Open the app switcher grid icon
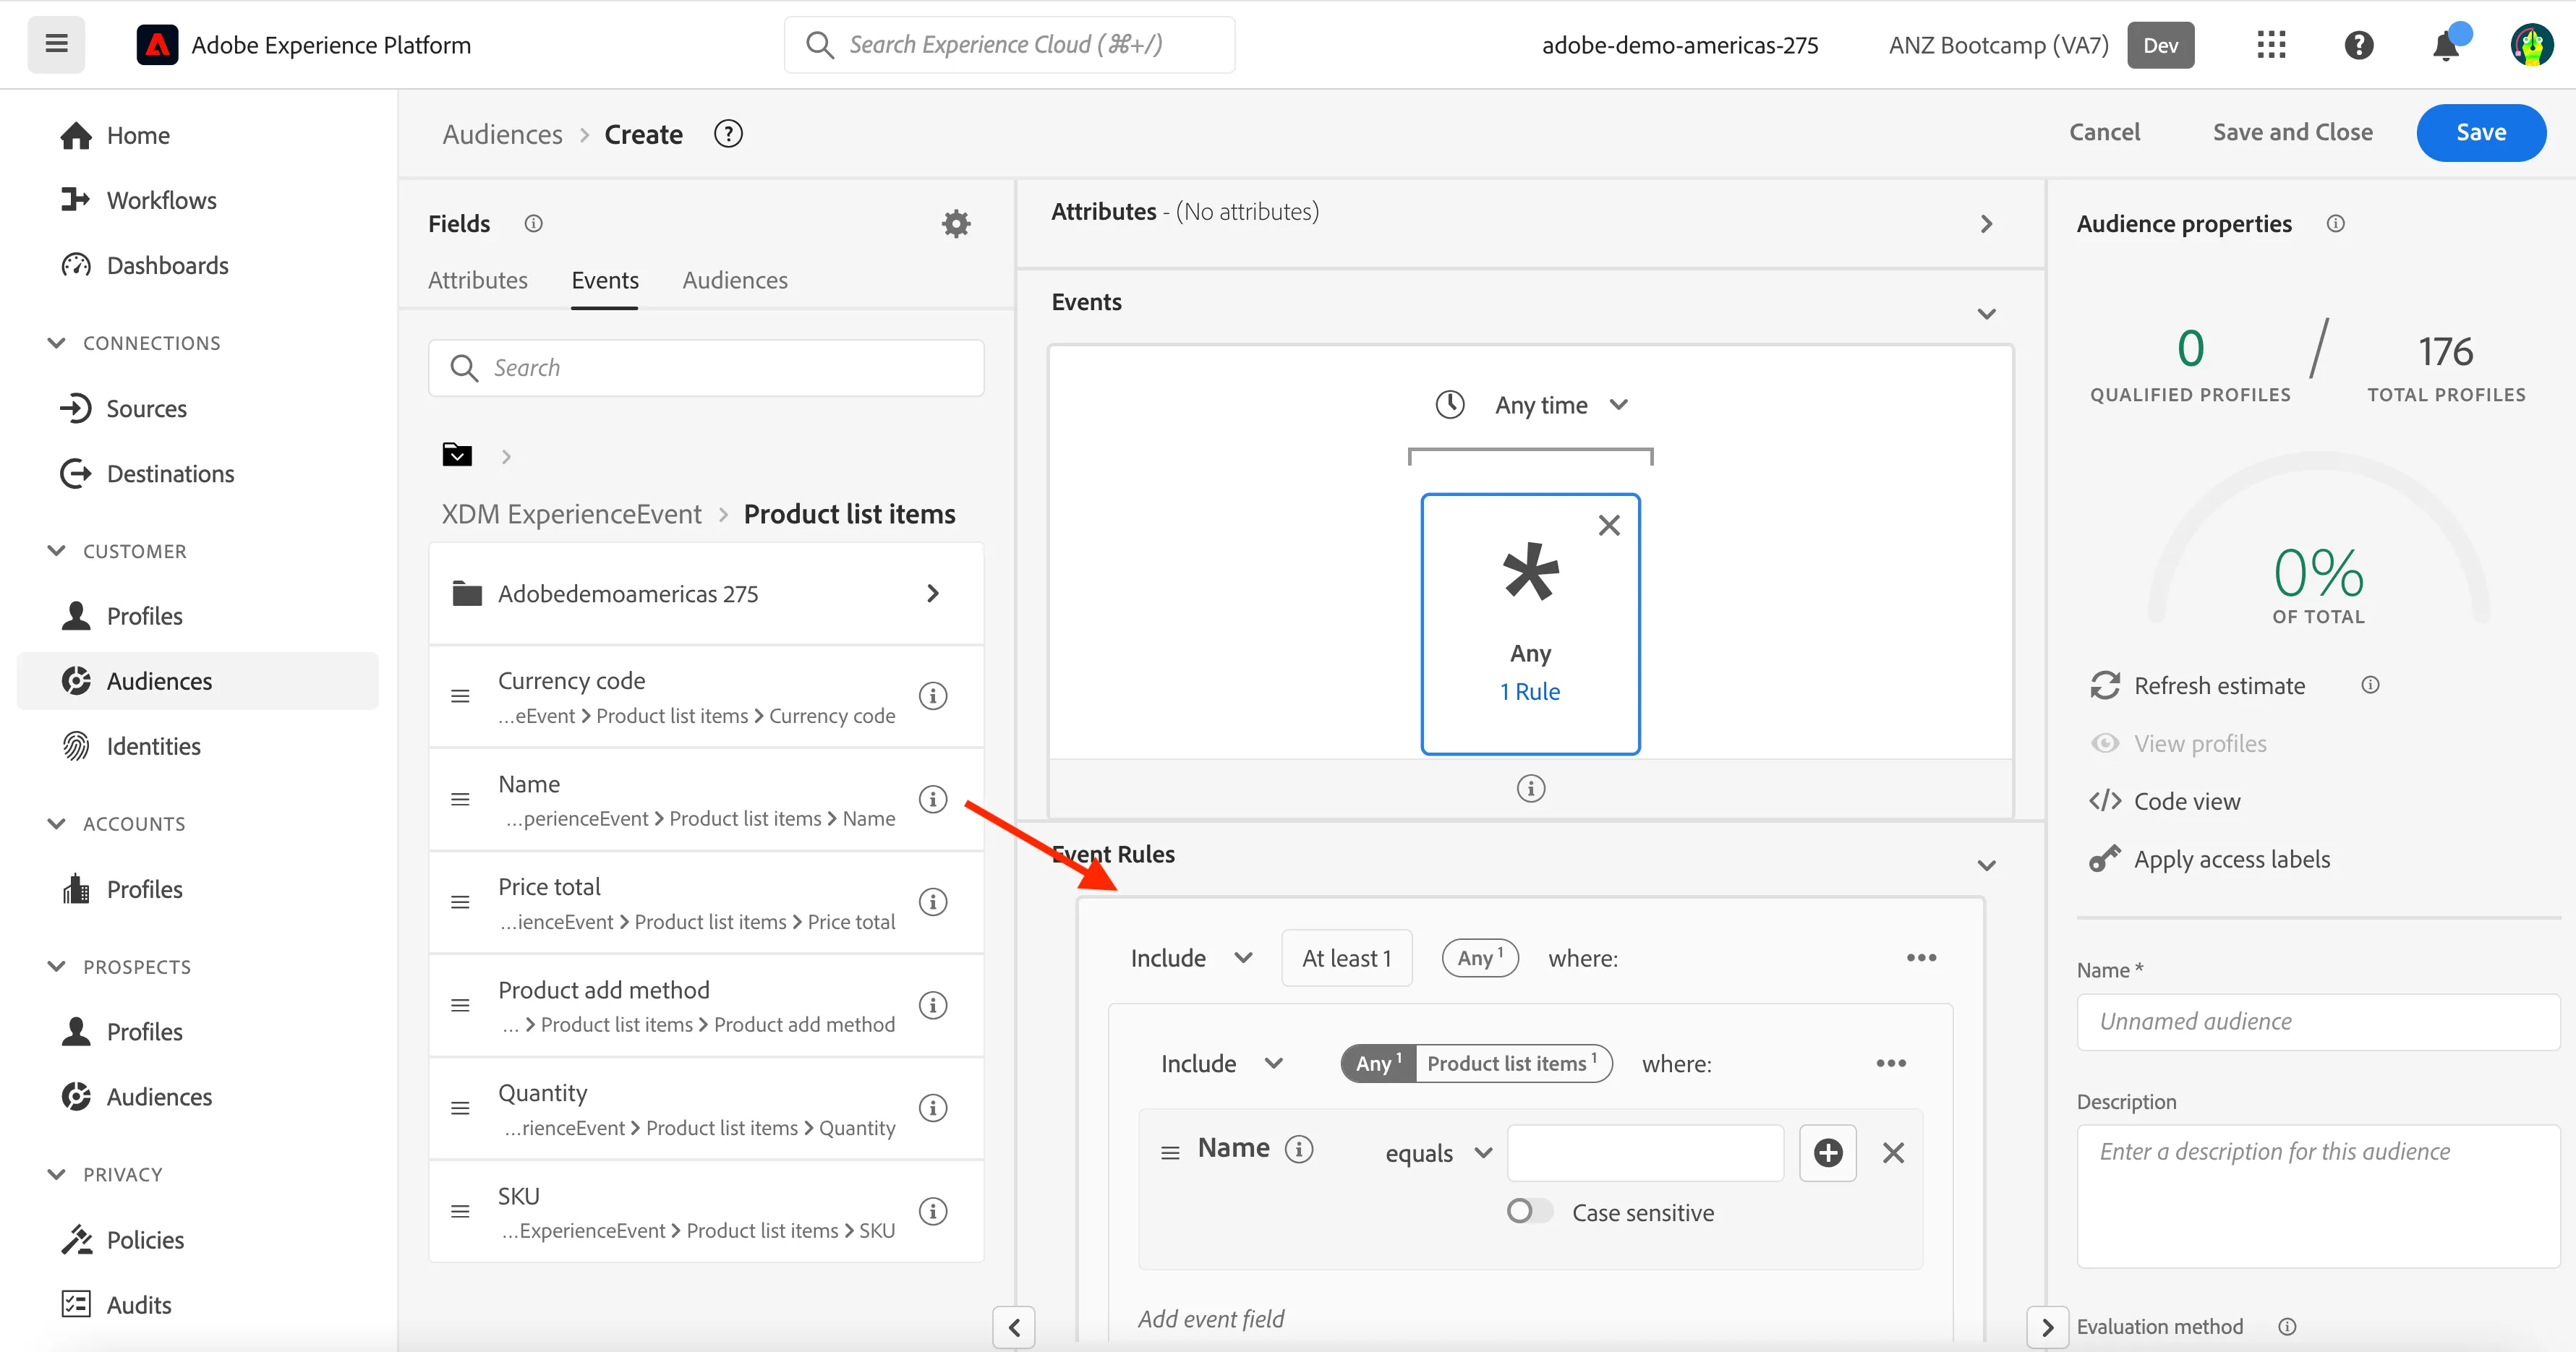 2271,45
